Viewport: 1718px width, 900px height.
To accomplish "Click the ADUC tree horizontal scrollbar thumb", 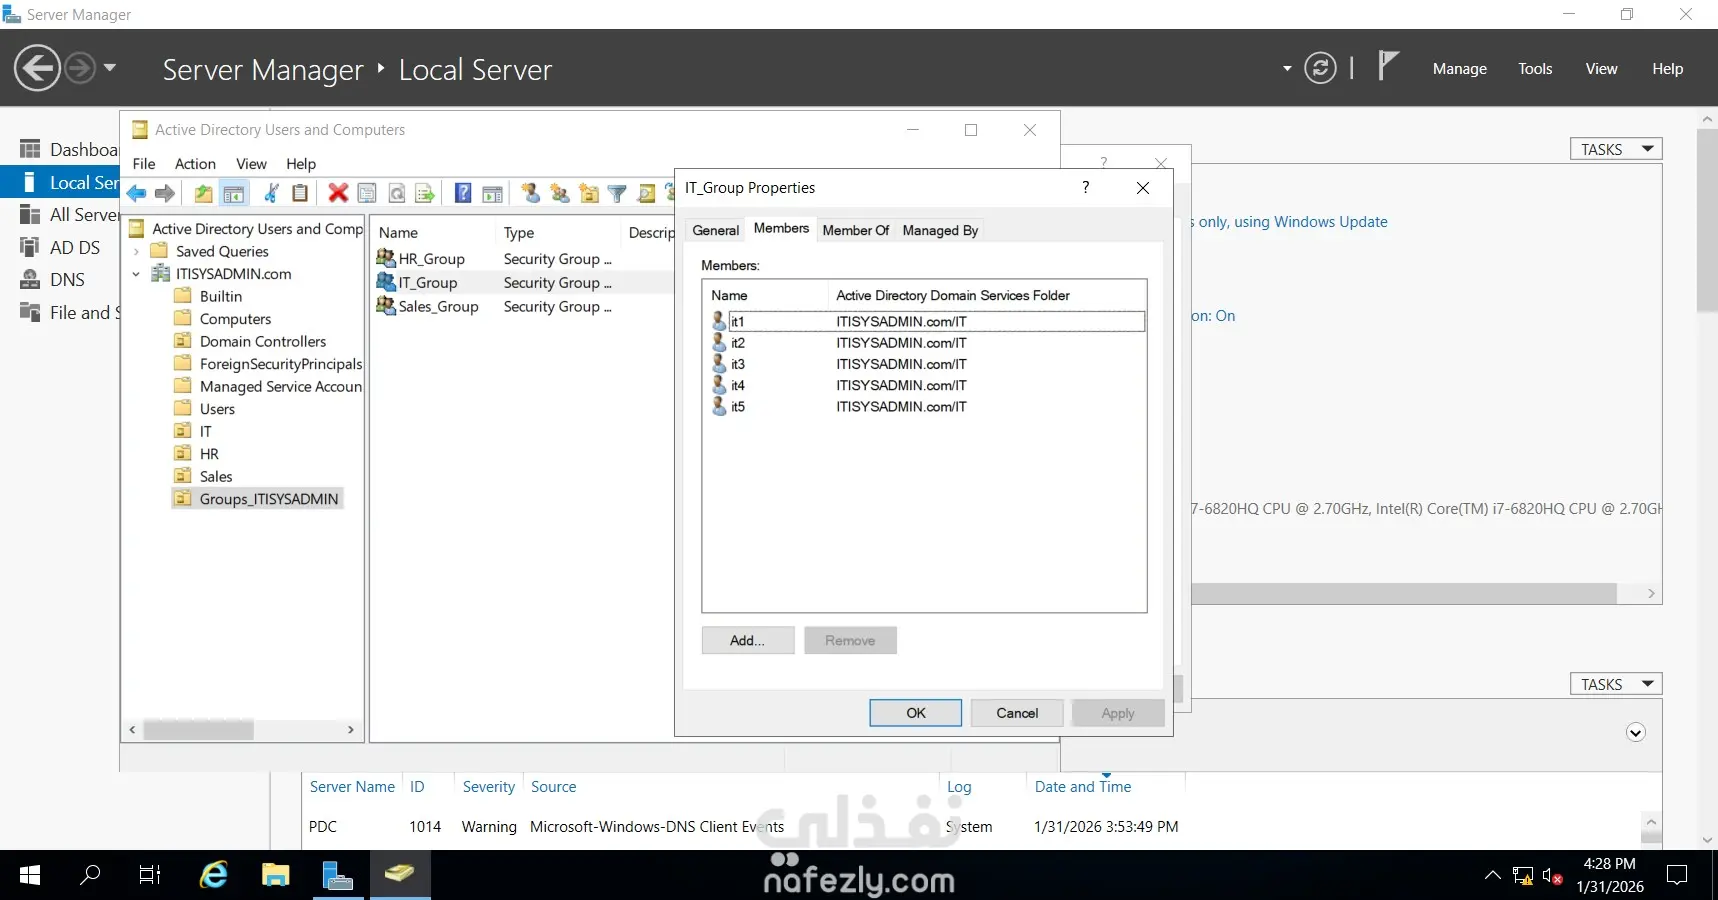I will tap(198, 730).
